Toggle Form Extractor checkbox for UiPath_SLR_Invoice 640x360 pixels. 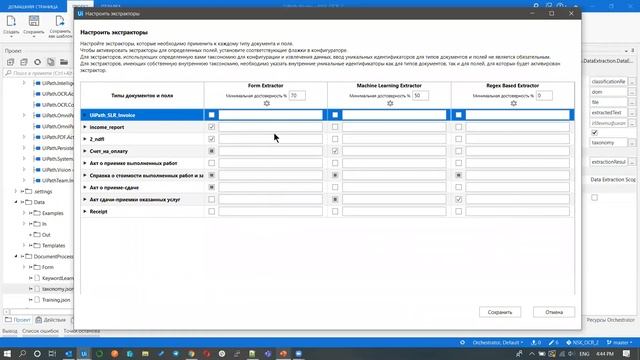(211, 115)
